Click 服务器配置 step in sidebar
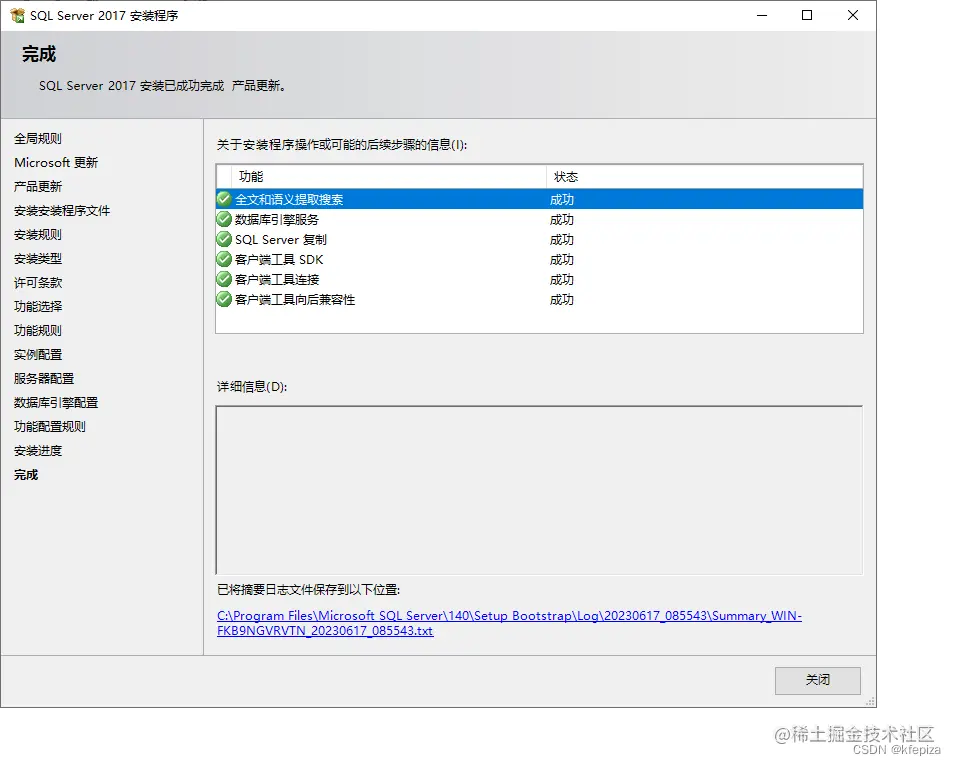956x766 pixels. (44, 379)
